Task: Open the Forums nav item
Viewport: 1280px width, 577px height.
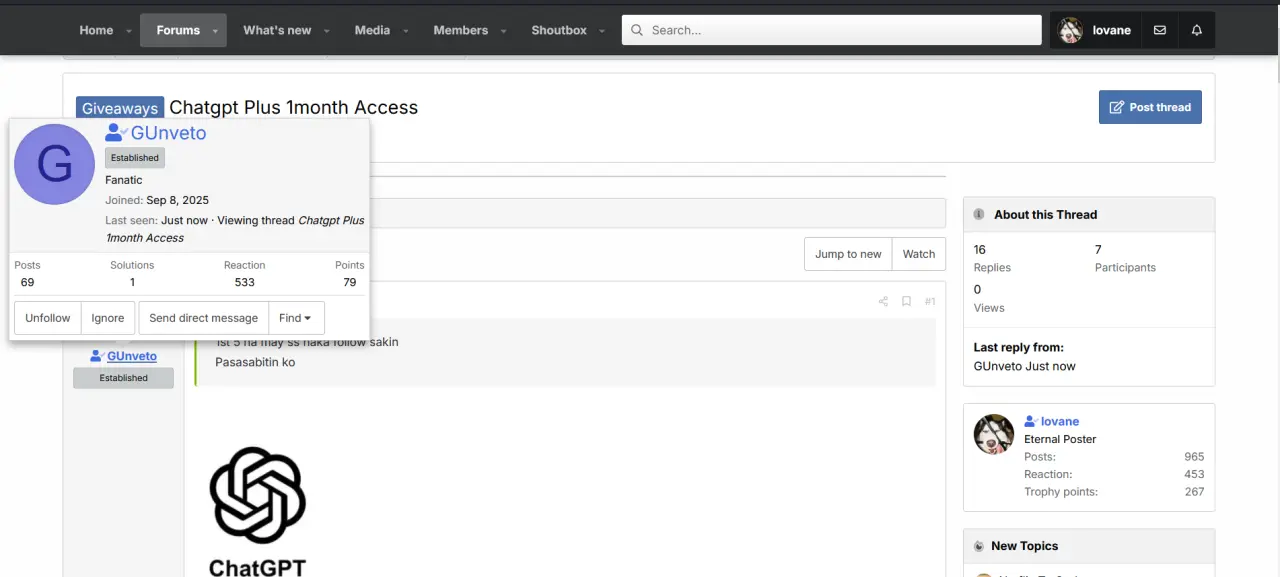Action: [x=178, y=30]
